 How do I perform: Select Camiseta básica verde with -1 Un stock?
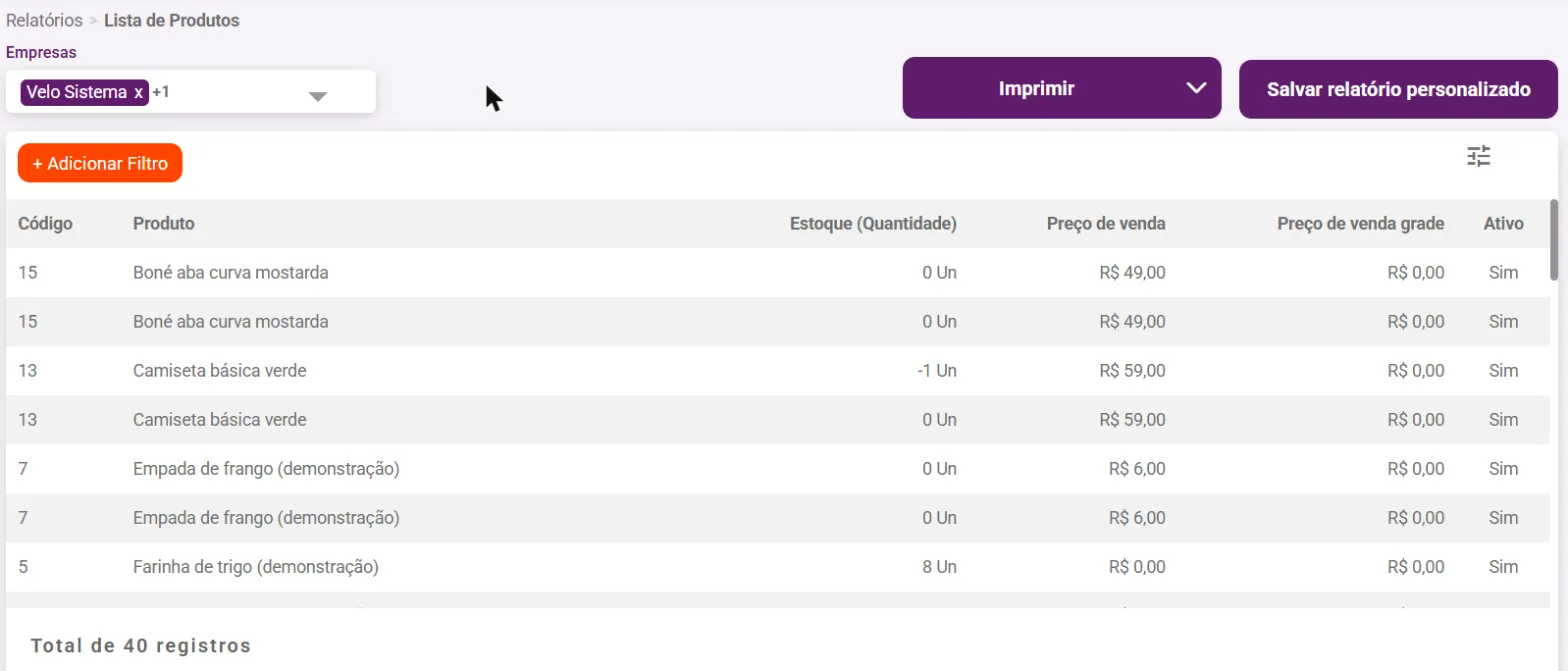point(219,371)
